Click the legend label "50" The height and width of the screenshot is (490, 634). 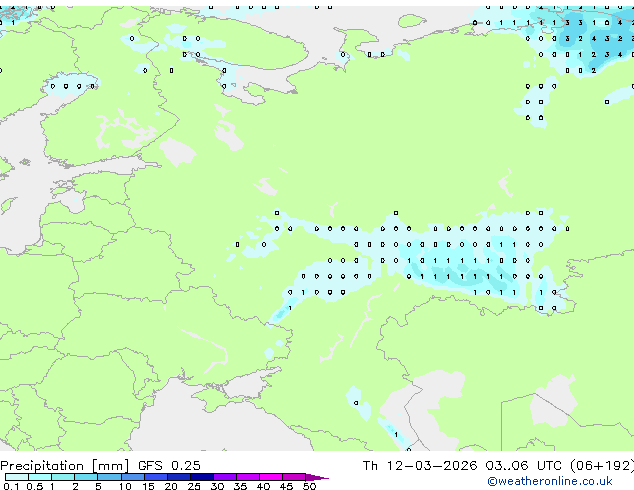tap(309, 486)
